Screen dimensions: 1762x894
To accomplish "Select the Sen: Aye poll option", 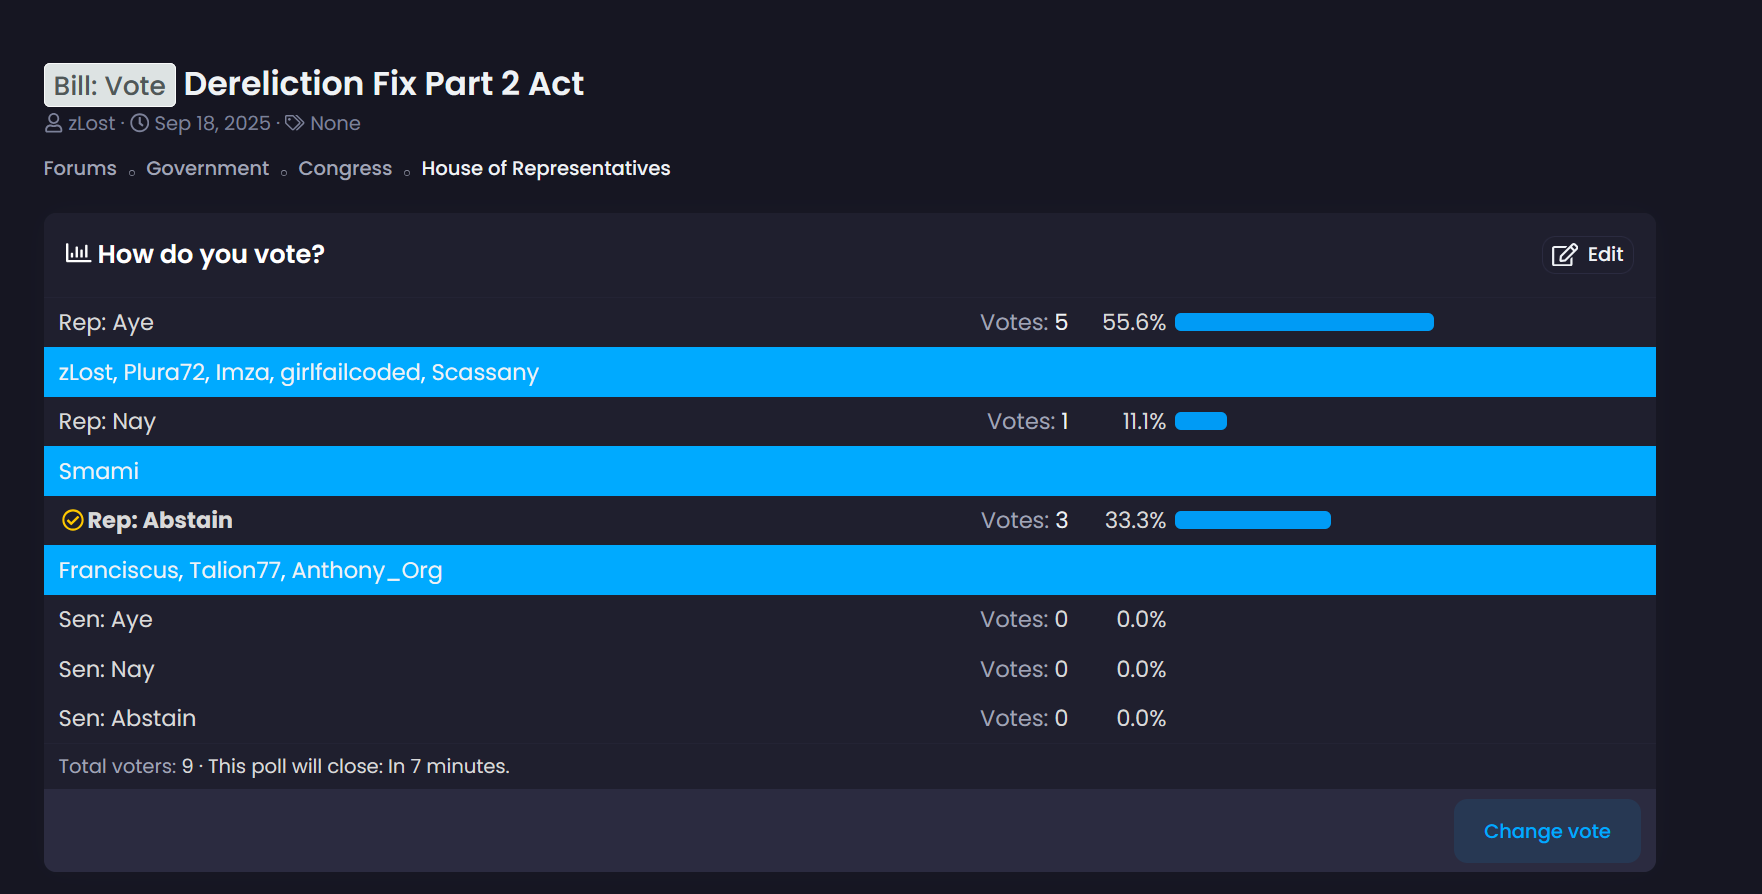I will coord(106,619).
